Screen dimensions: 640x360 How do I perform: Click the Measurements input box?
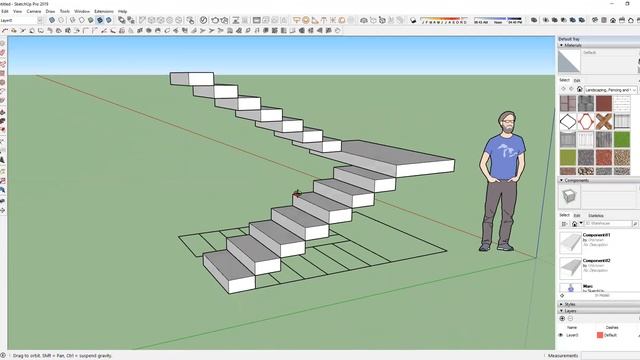pyautogui.click(x=610, y=356)
